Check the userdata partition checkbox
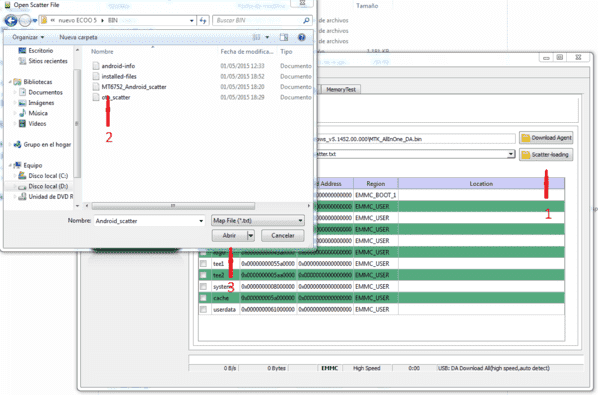598x395 pixels. click(x=203, y=309)
